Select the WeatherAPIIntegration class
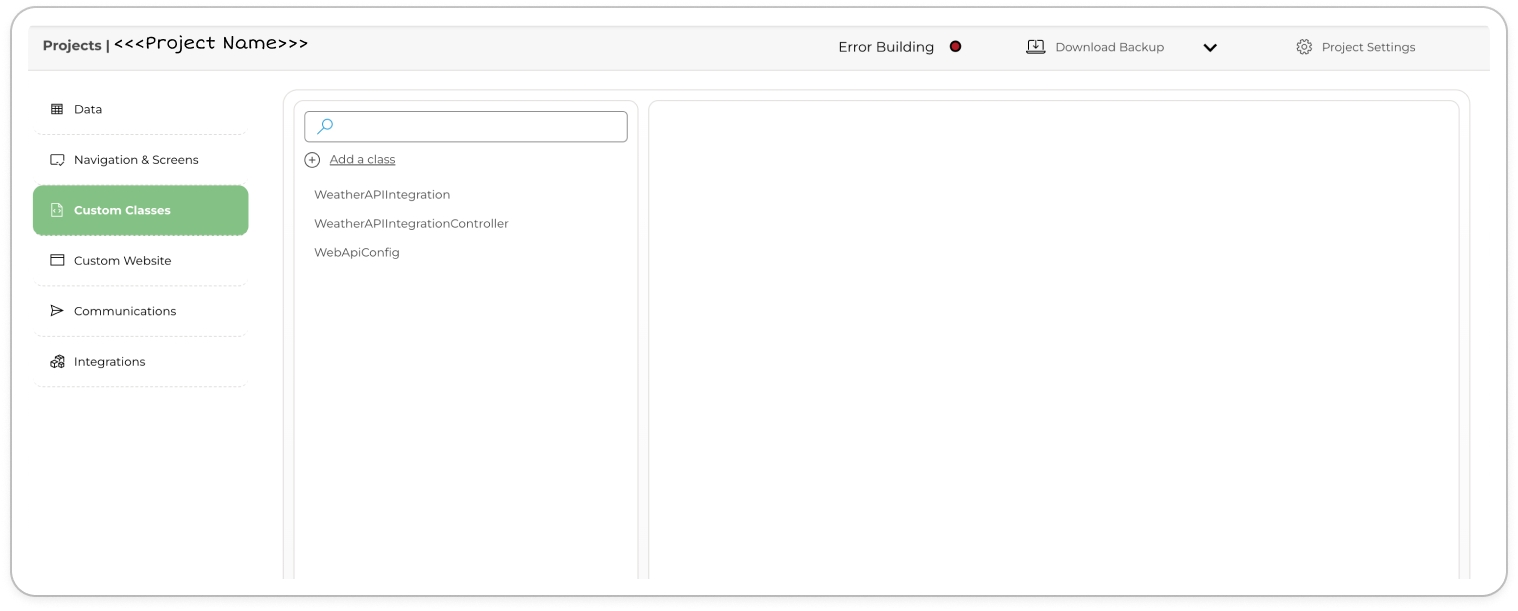The width and height of the screenshot is (1518, 611). coord(382,195)
